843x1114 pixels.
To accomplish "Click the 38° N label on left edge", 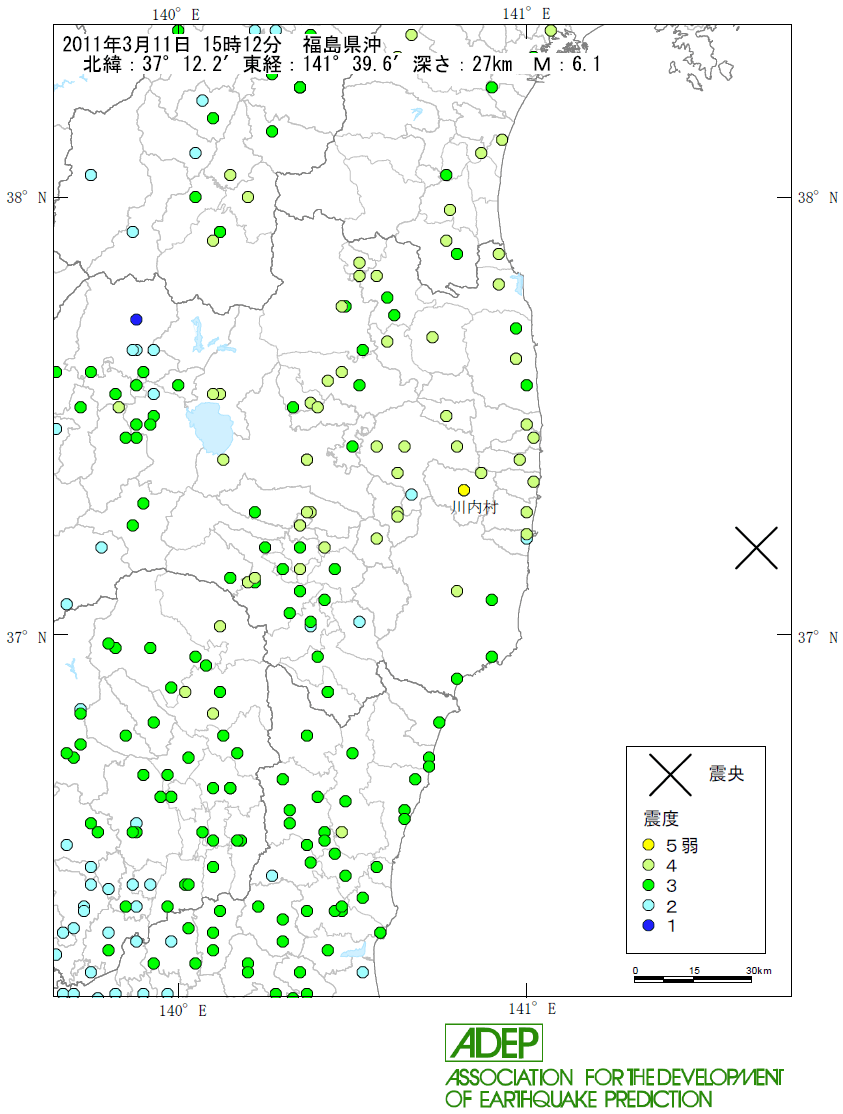I will click(27, 198).
